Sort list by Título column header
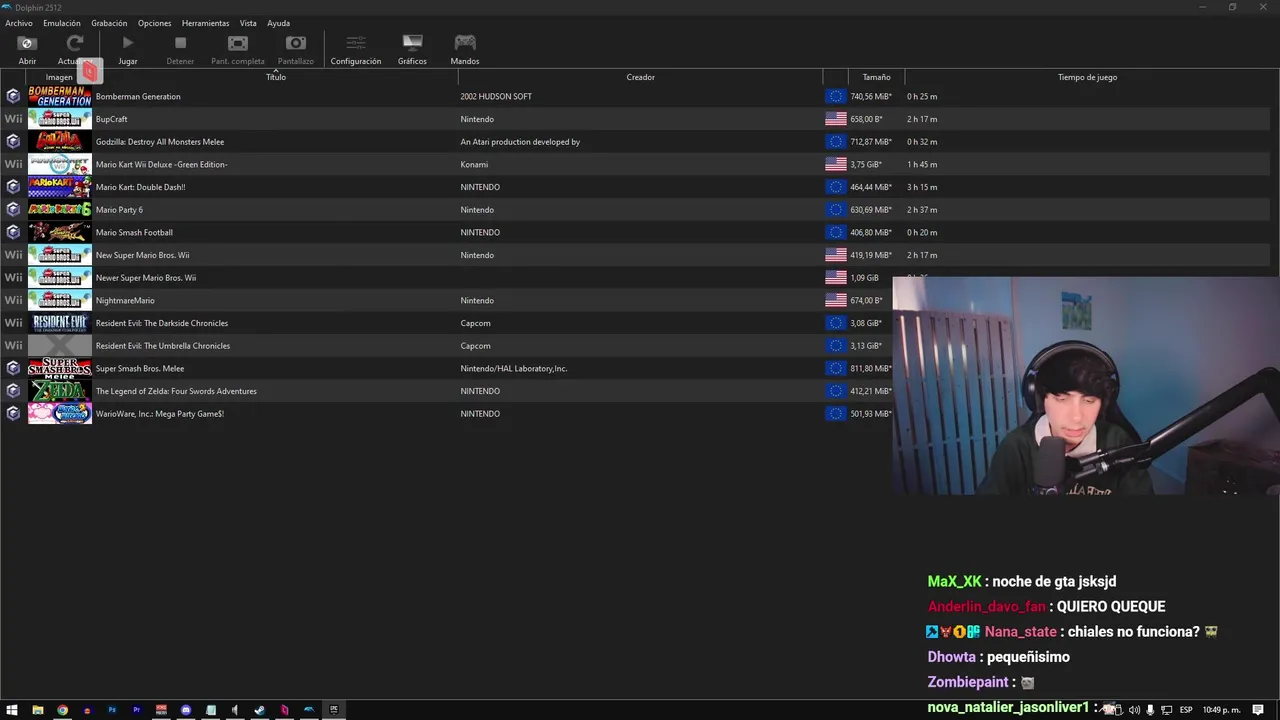The width and height of the screenshot is (1280, 720). click(276, 77)
